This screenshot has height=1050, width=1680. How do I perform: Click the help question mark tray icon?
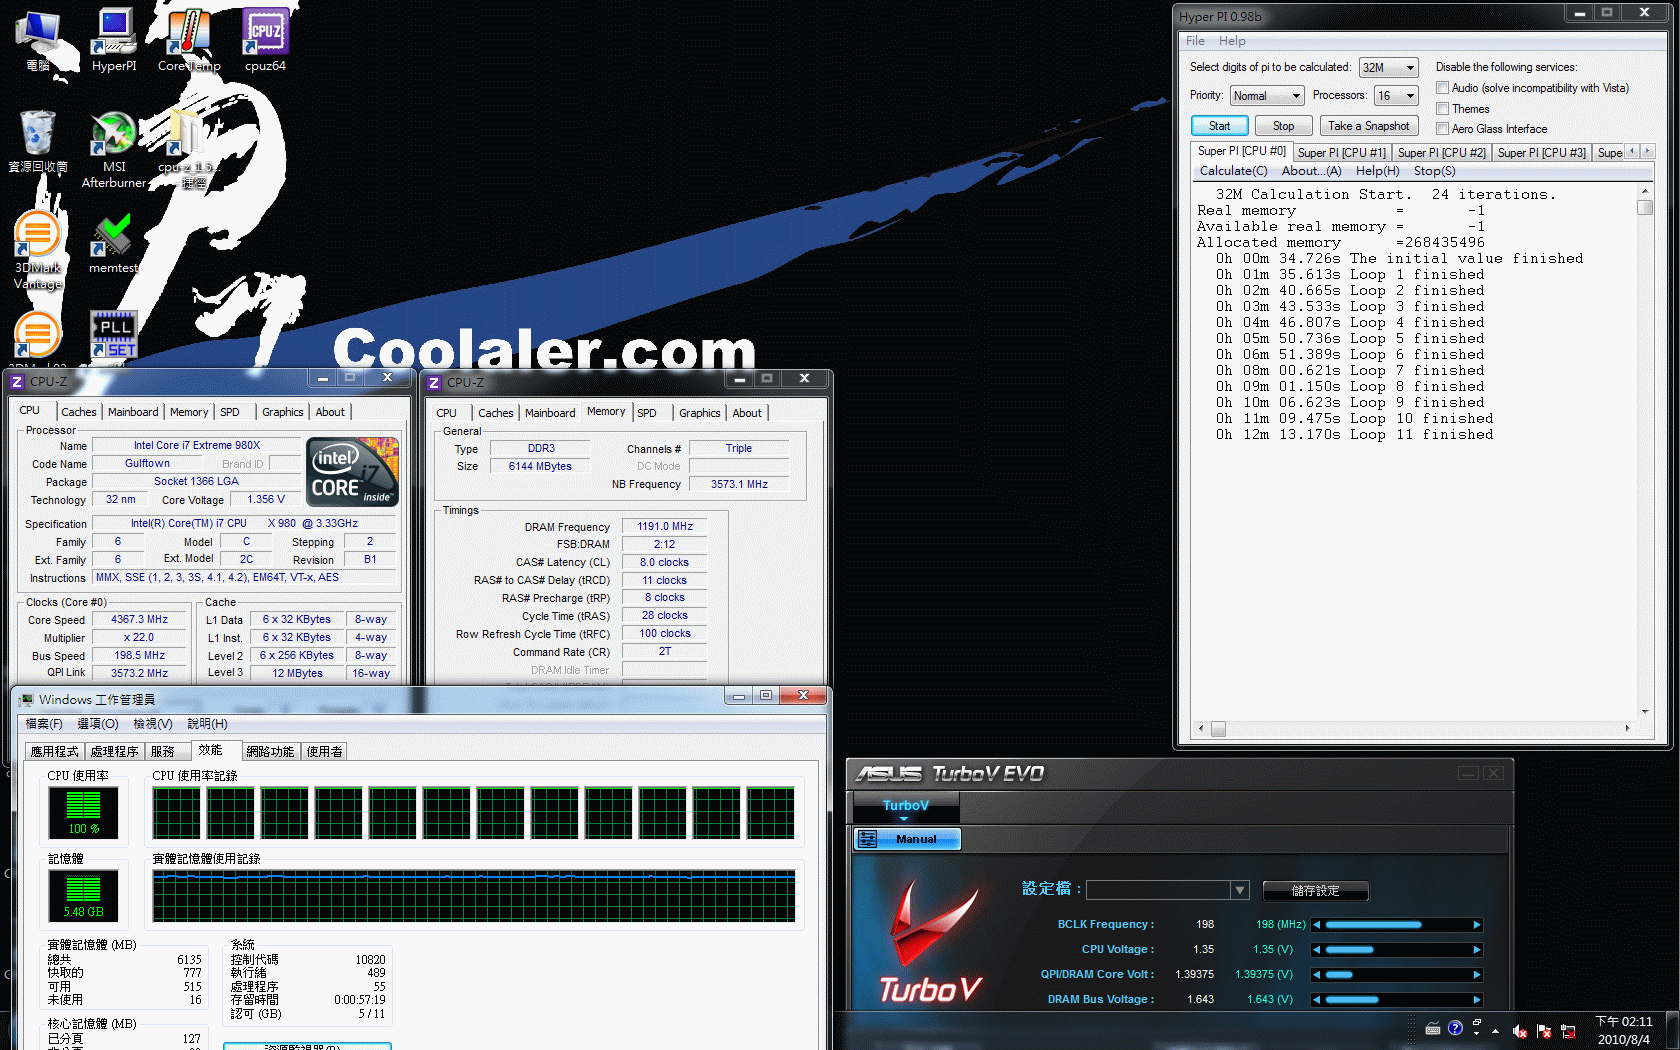[1455, 1028]
